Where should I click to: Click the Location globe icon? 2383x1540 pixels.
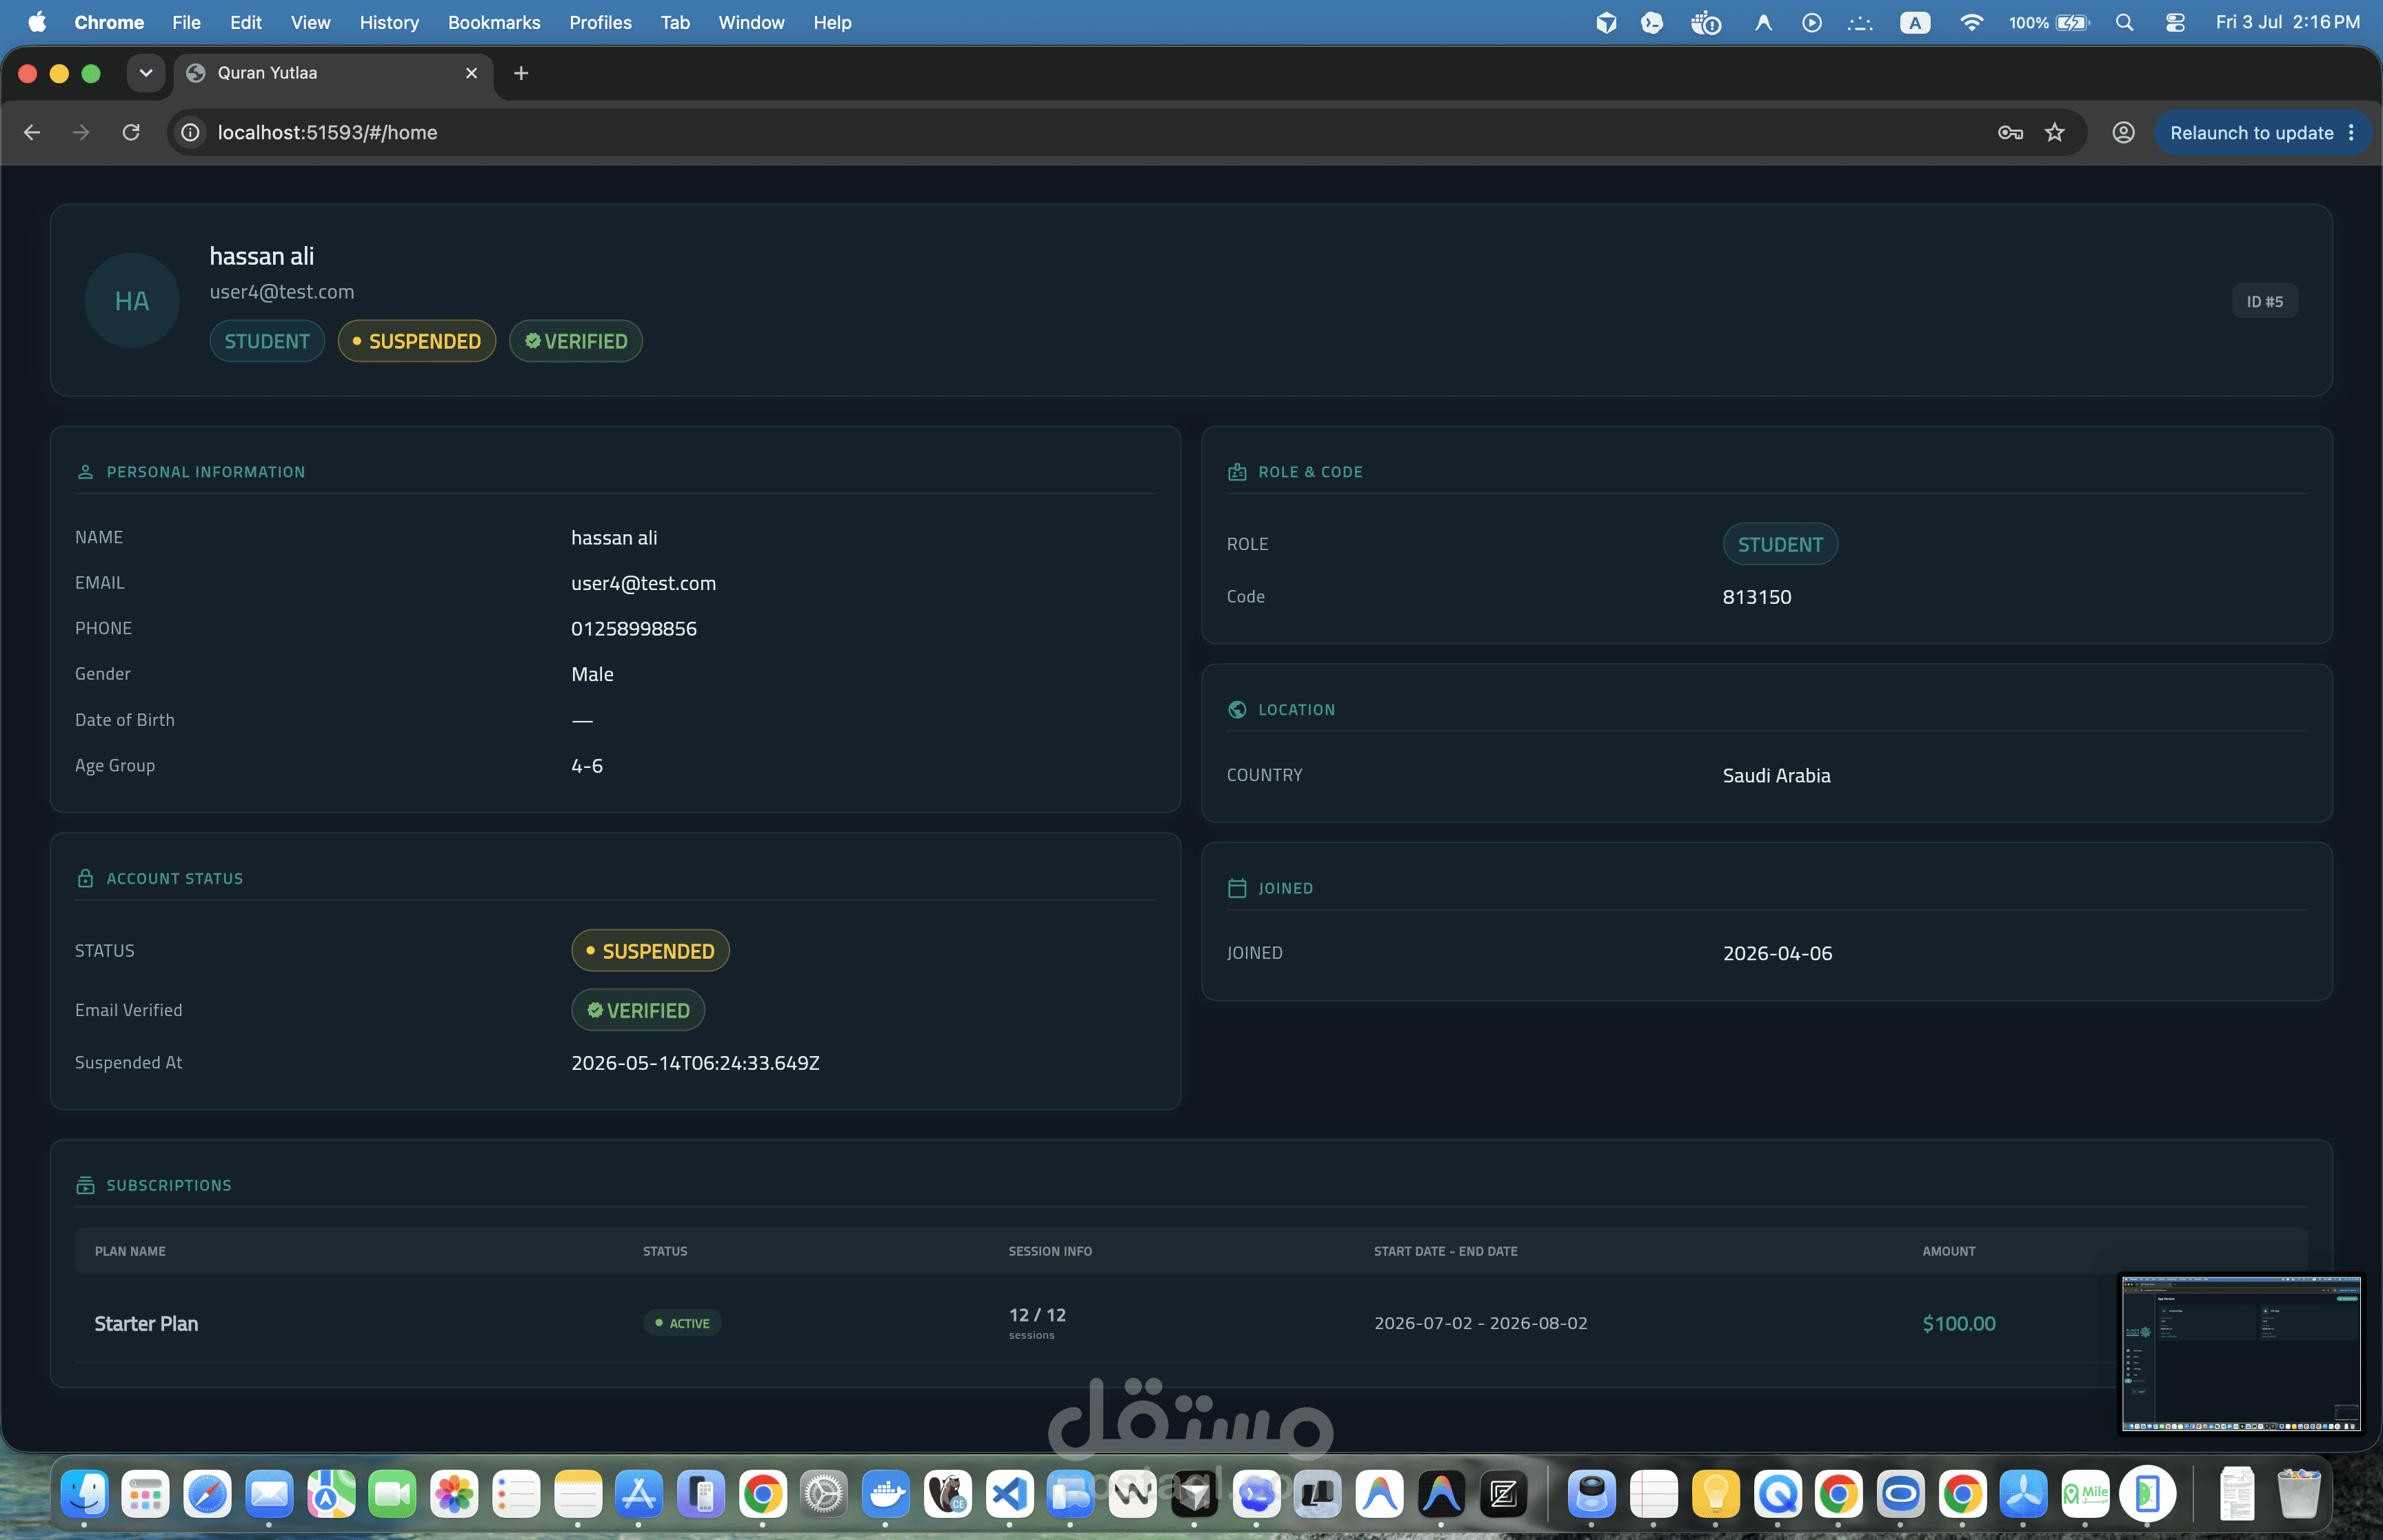tap(1237, 709)
